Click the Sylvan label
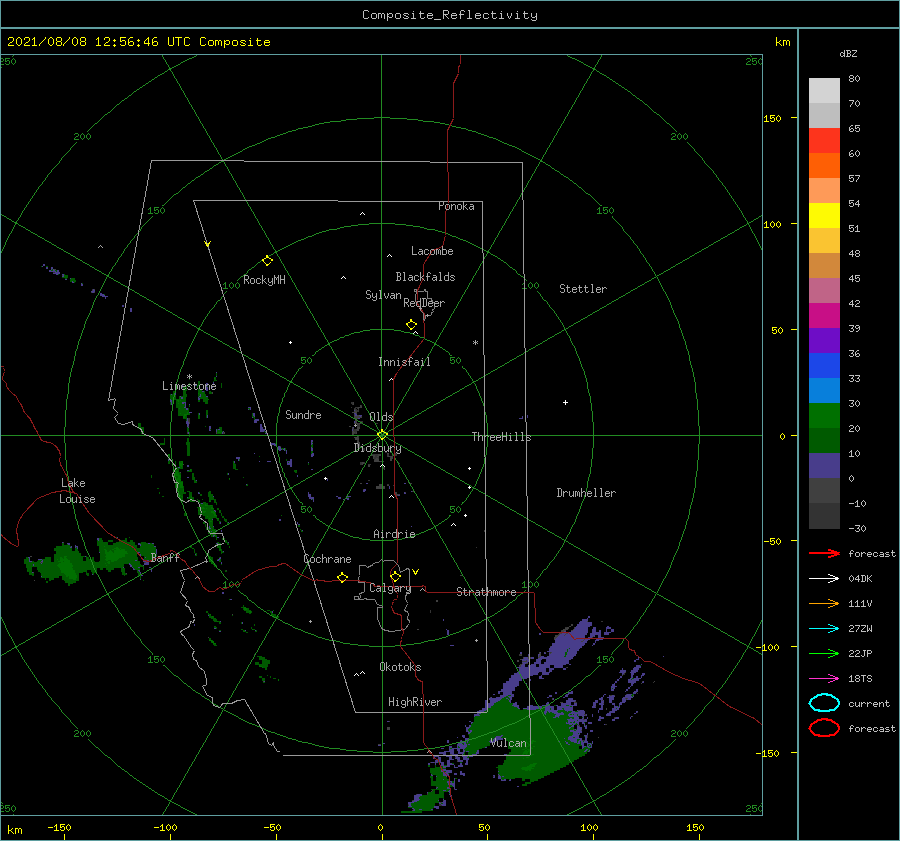Image resolution: width=900 pixels, height=841 pixels. (383, 295)
